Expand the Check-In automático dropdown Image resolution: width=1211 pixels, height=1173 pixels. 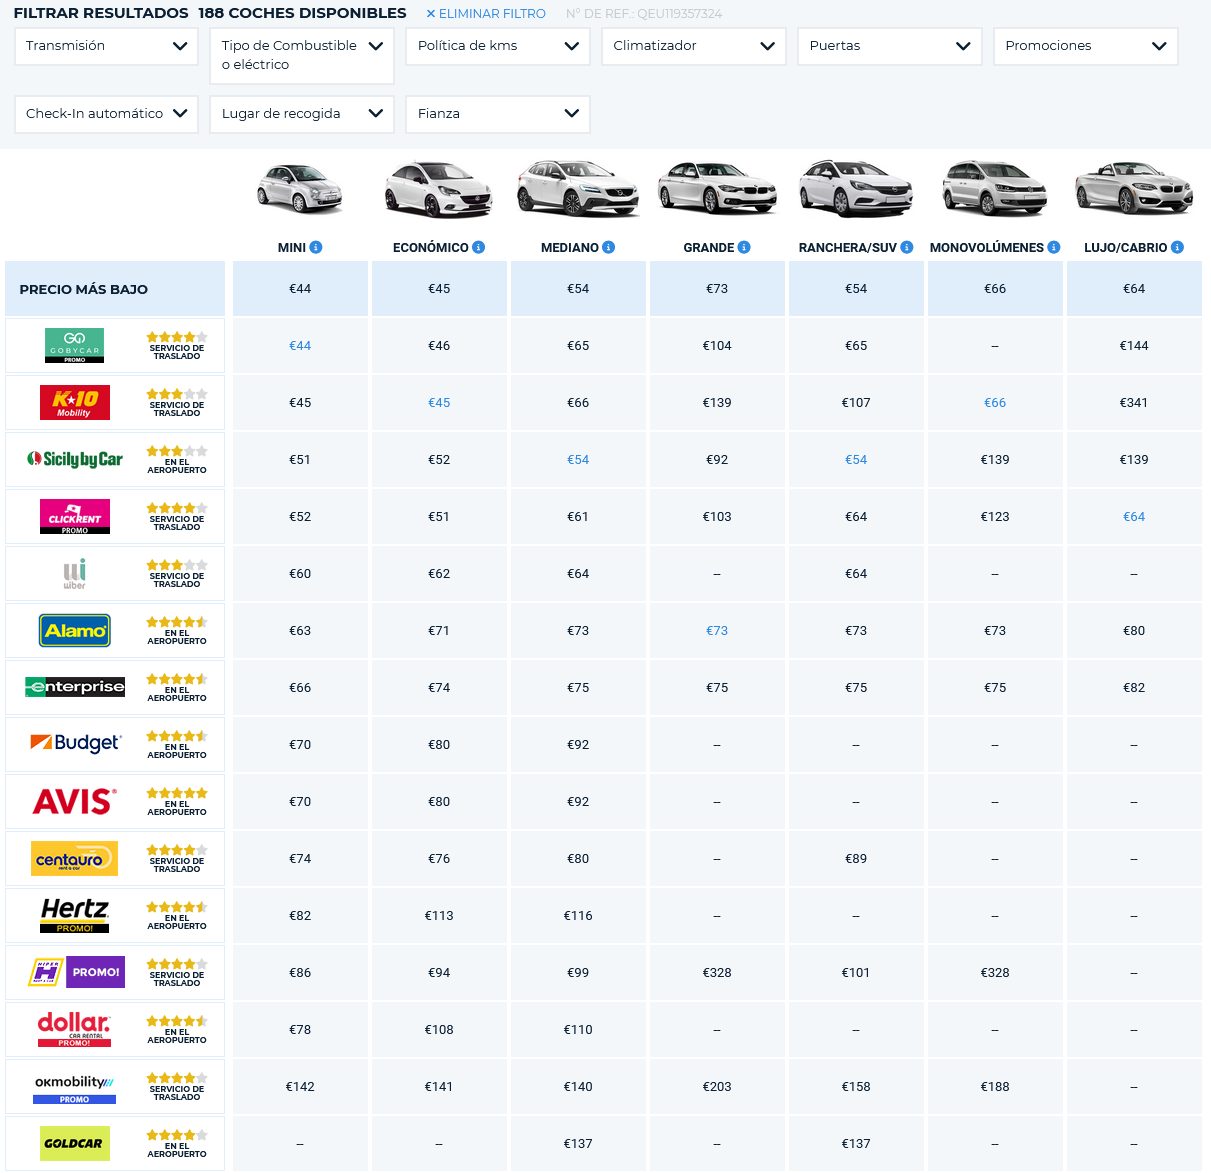coord(106,114)
